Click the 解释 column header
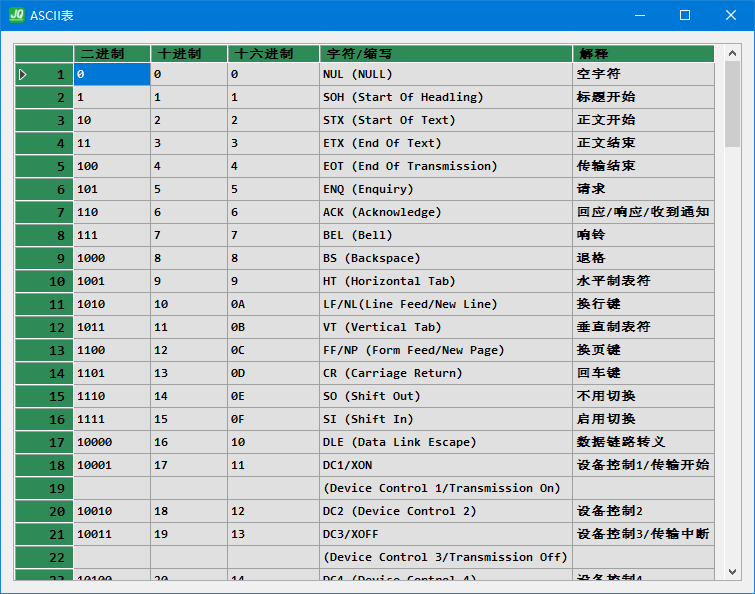Viewport: 755px width, 594px height. pos(643,53)
